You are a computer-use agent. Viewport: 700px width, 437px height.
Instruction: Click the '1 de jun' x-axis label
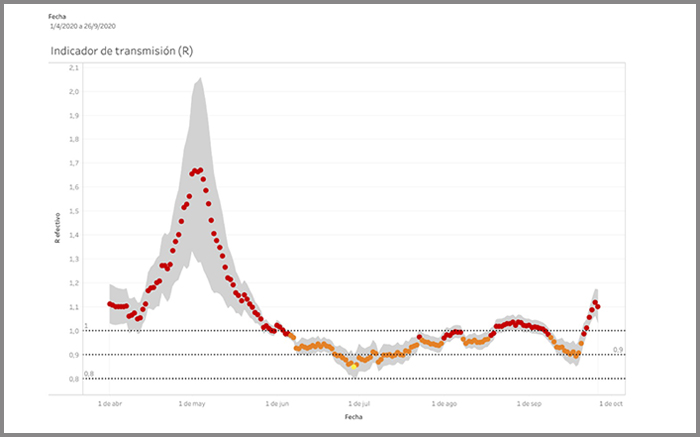click(278, 404)
